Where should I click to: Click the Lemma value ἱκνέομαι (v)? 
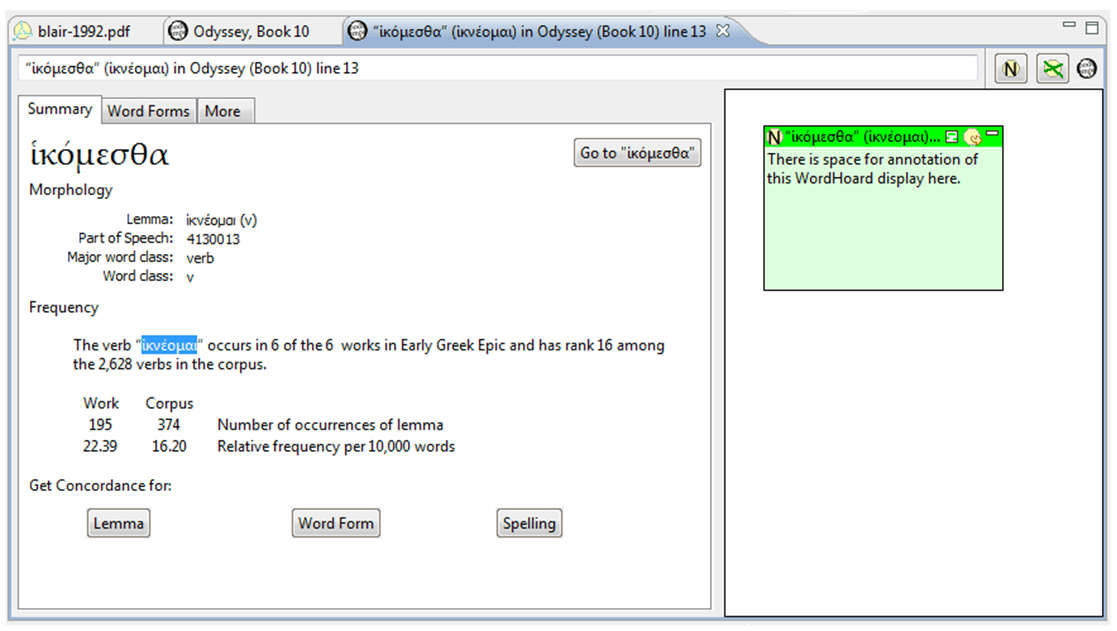pyautogui.click(x=222, y=220)
